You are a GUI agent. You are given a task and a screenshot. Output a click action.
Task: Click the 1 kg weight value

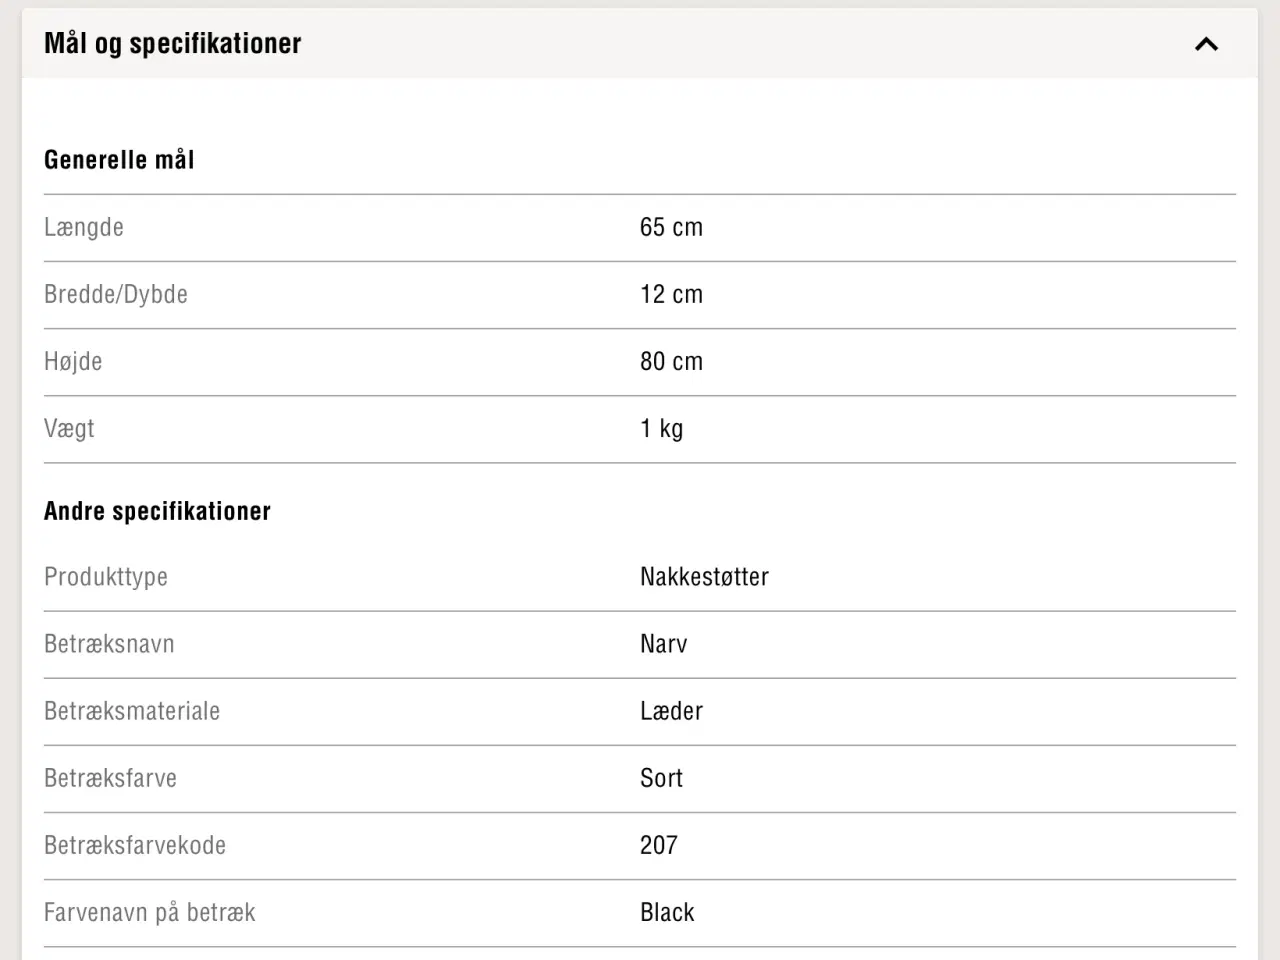661,428
